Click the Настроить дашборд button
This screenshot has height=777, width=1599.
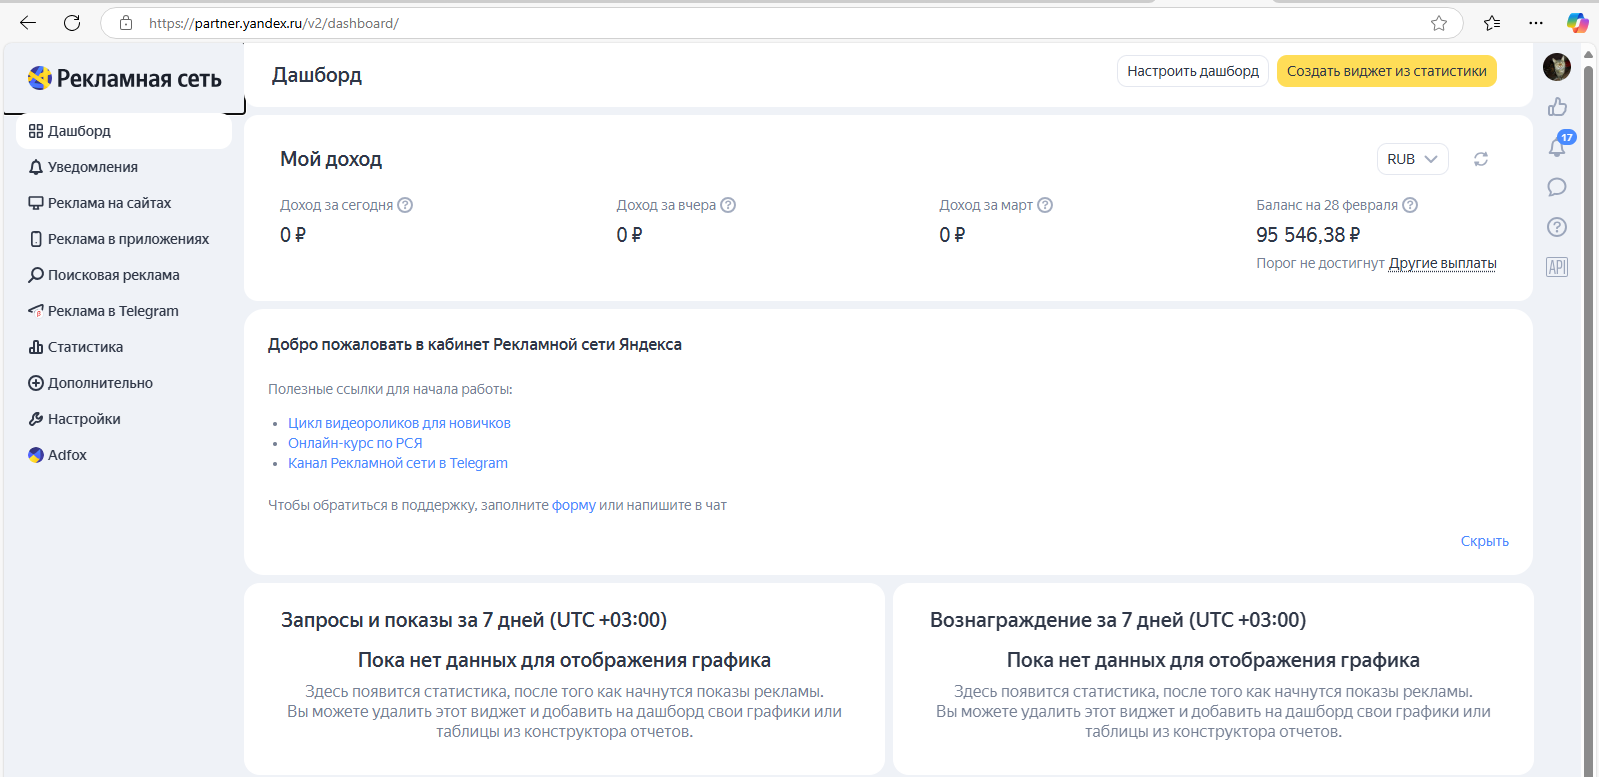click(x=1193, y=71)
